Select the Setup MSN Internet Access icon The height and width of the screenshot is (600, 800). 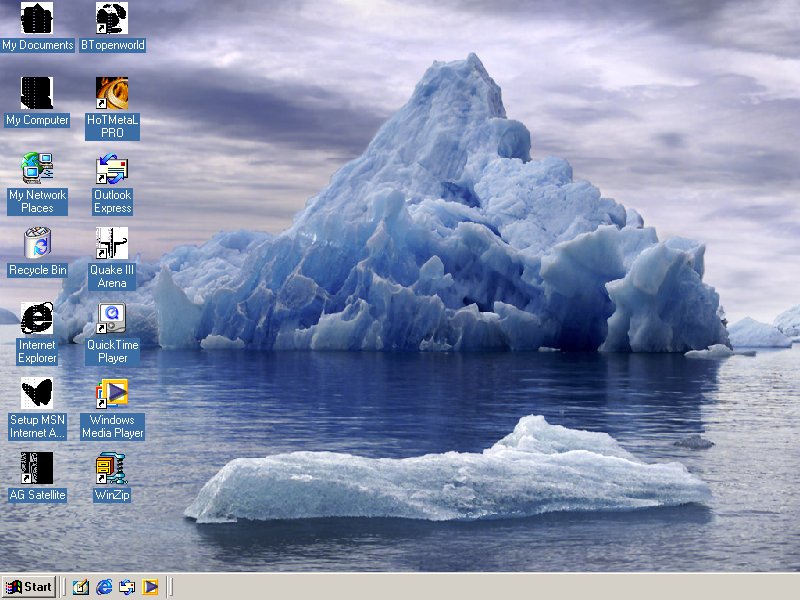pyautogui.click(x=37, y=394)
